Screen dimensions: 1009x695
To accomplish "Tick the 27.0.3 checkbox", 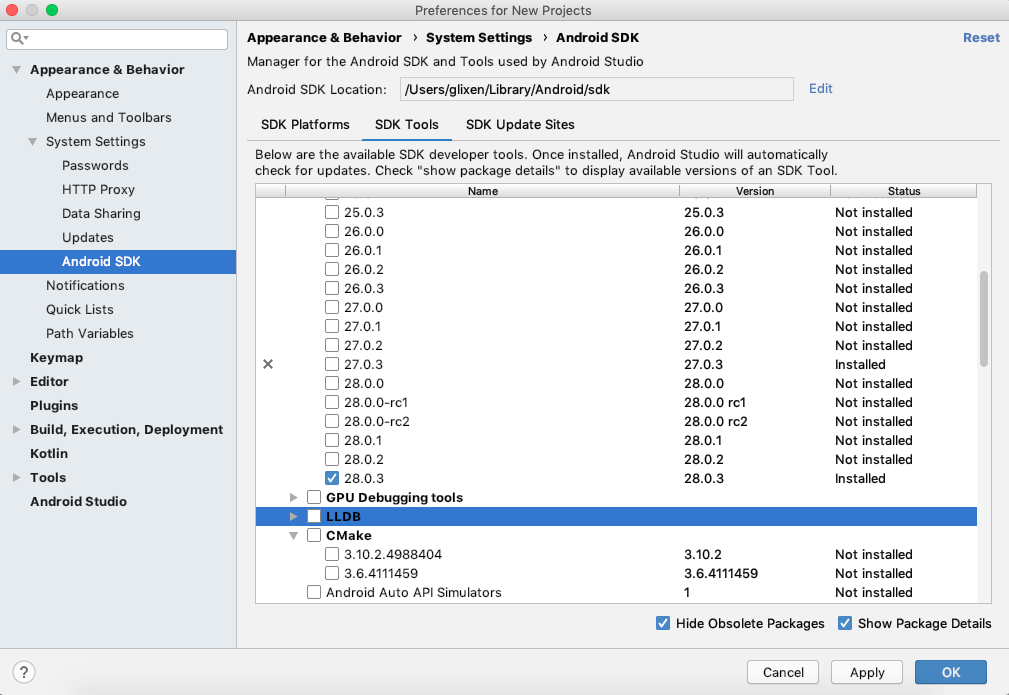I will point(332,364).
